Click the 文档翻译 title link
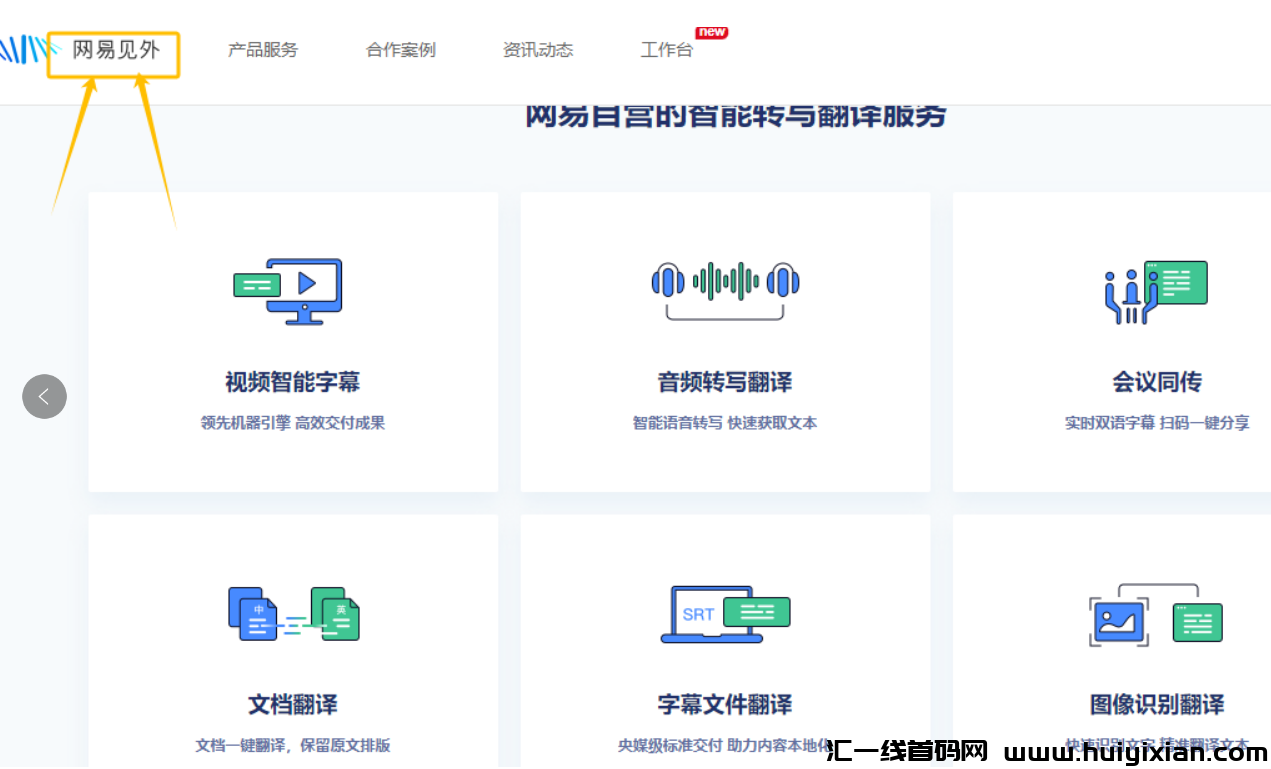 (292, 704)
